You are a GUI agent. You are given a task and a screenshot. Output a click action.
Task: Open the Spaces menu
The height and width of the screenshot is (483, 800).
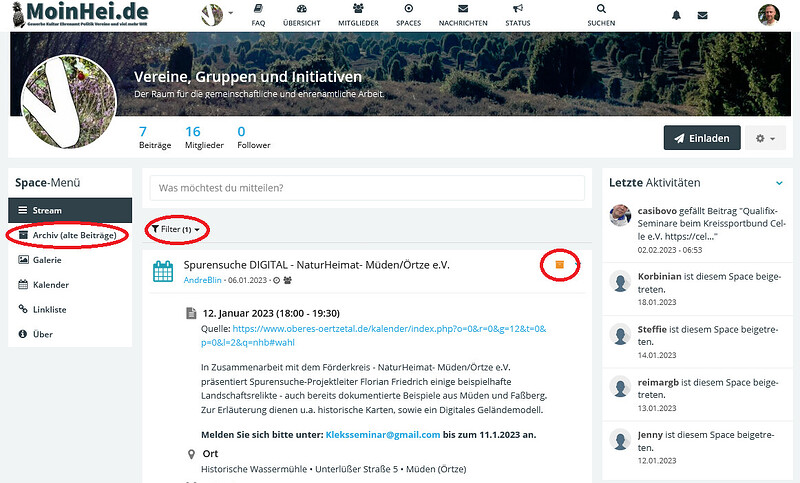click(408, 15)
